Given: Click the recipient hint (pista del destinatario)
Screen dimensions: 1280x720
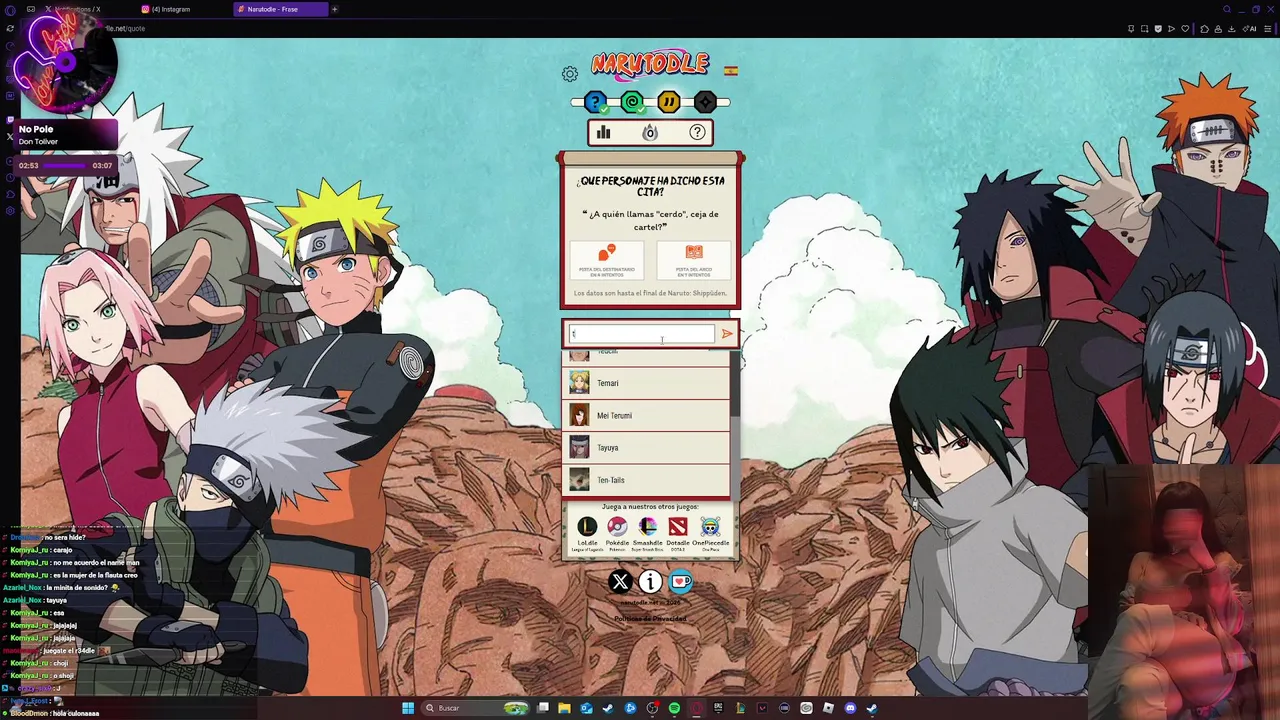Looking at the screenshot, I should [x=606, y=260].
